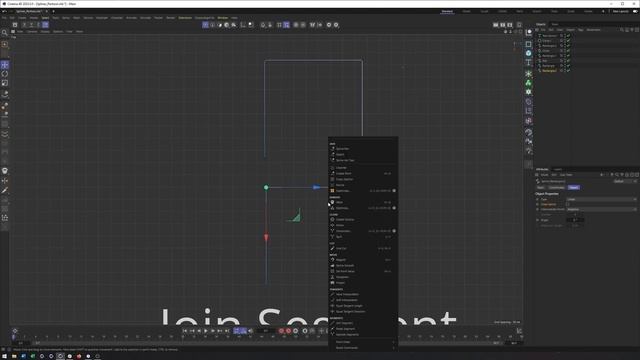The height and width of the screenshot is (360, 640).
Task: Choose Join Segment in context menu
Action: (x=344, y=323)
